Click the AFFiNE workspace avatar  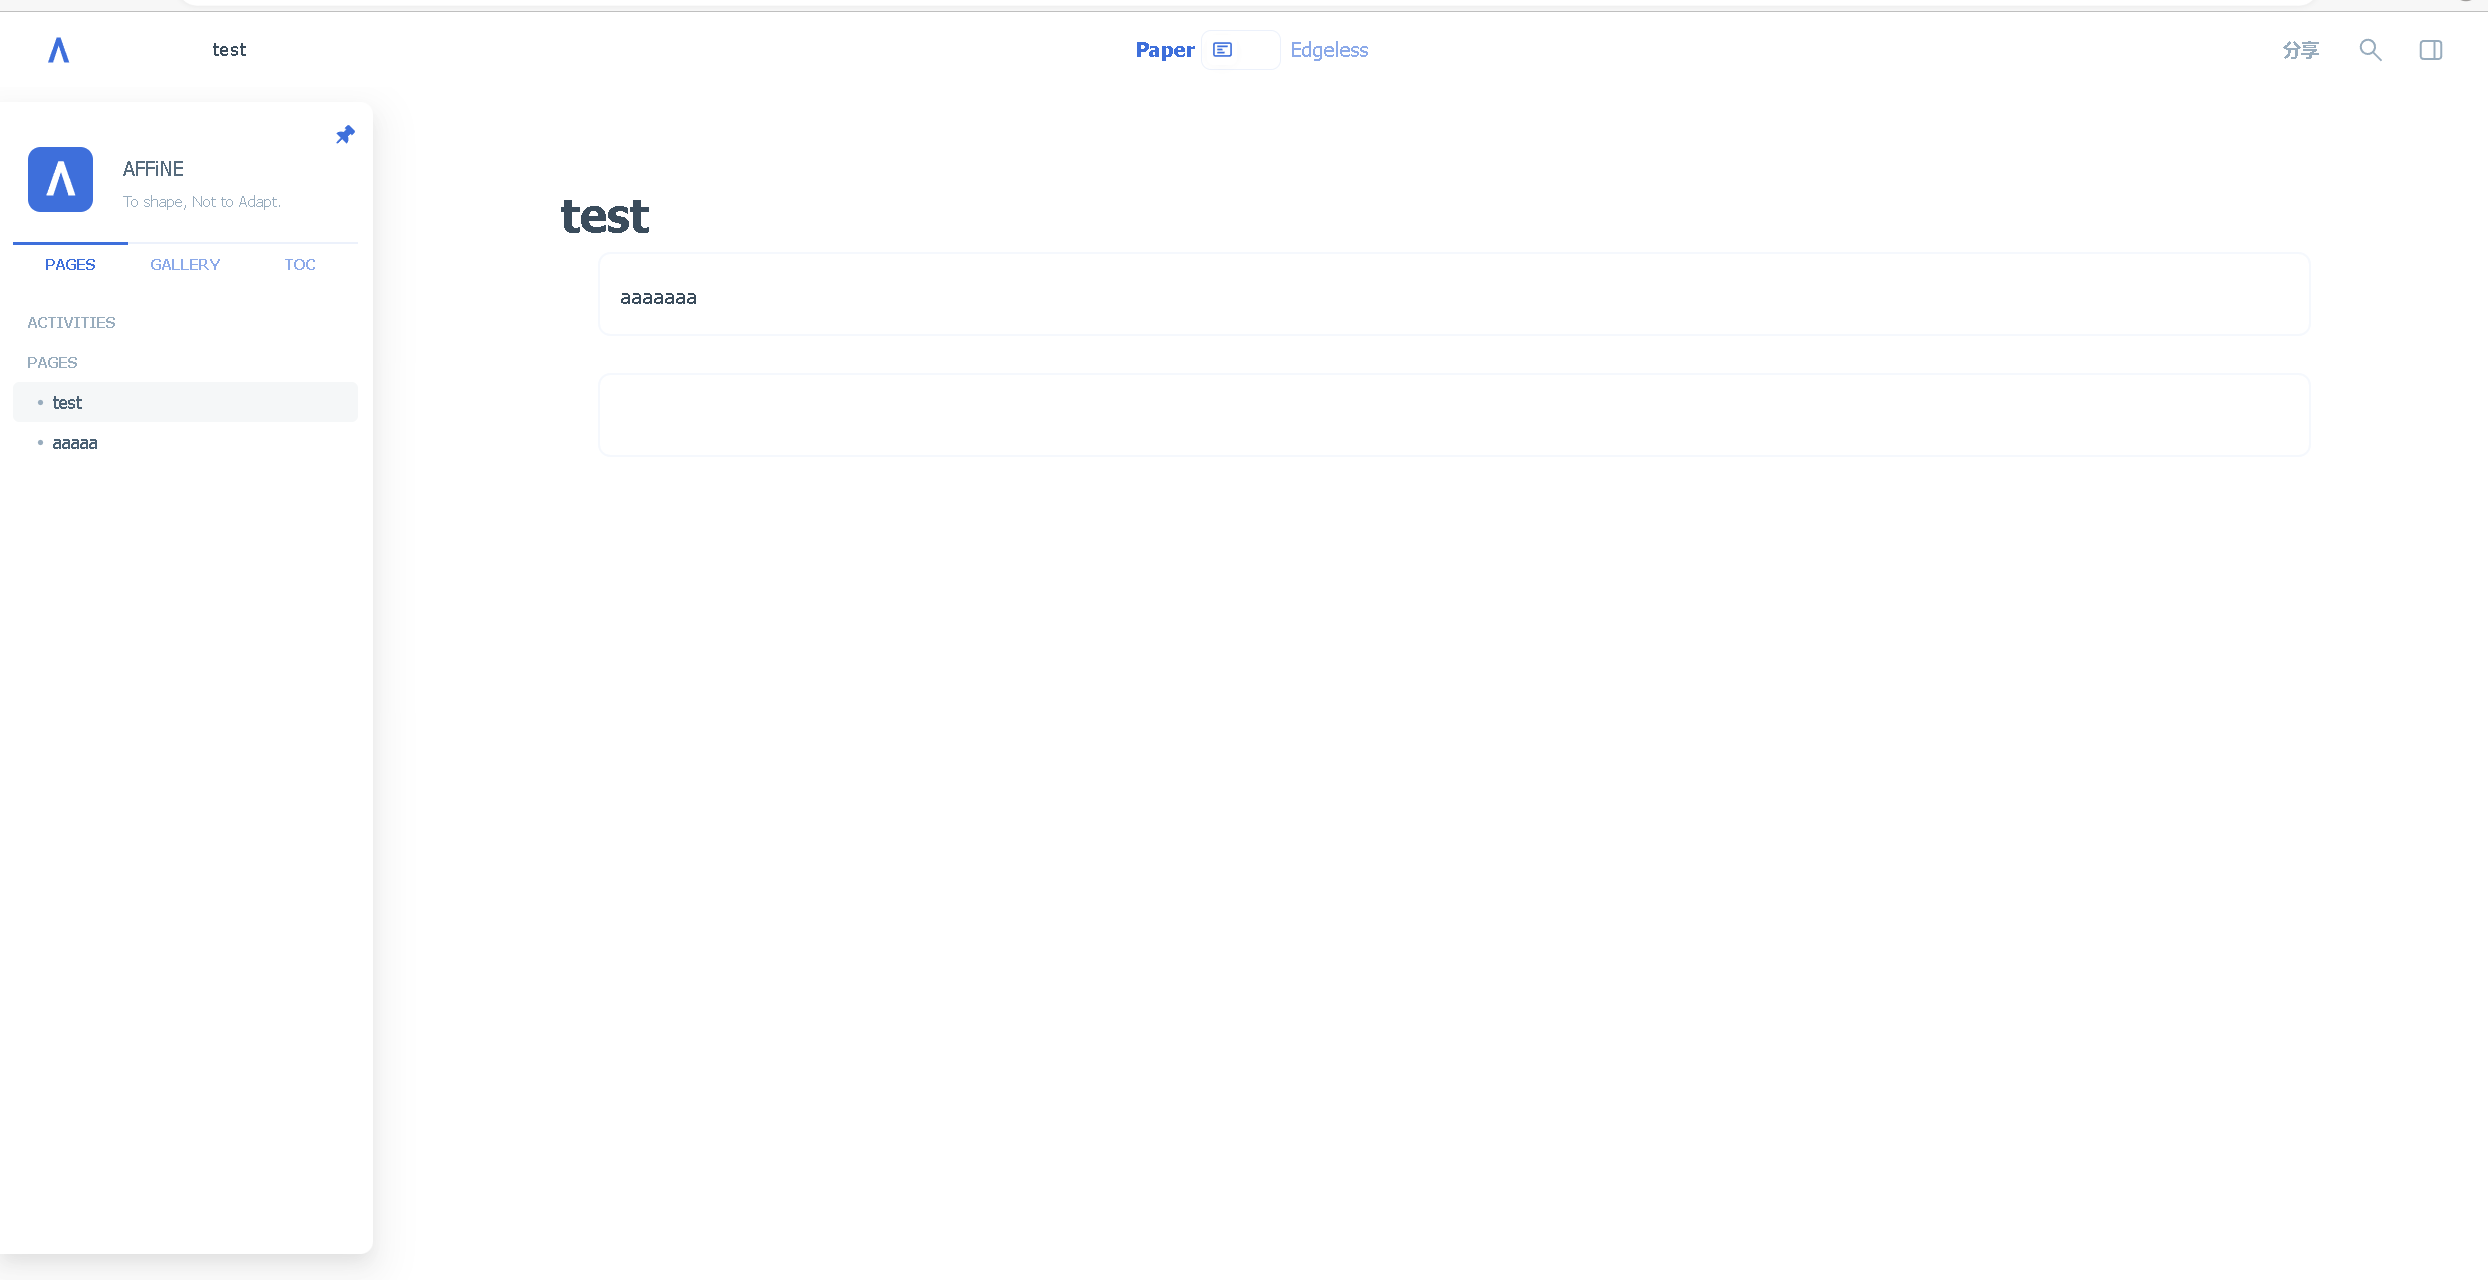60,180
